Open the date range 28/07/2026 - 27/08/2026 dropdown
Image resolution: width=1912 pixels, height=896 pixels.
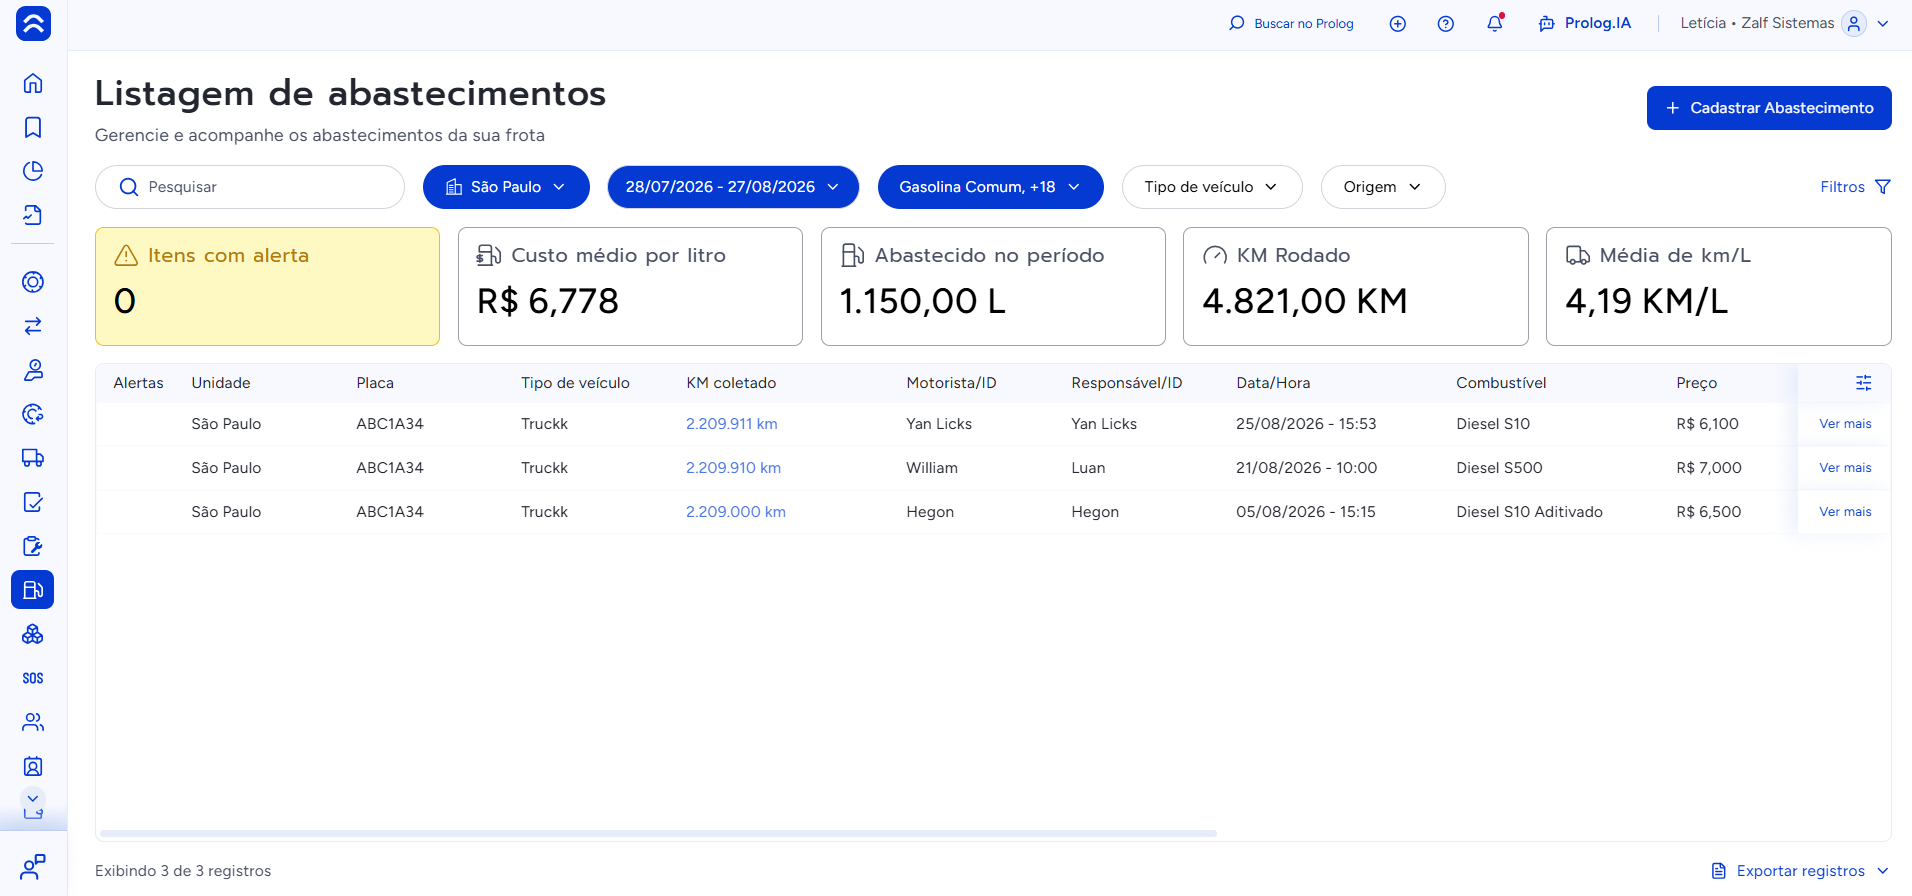tap(733, 187)
